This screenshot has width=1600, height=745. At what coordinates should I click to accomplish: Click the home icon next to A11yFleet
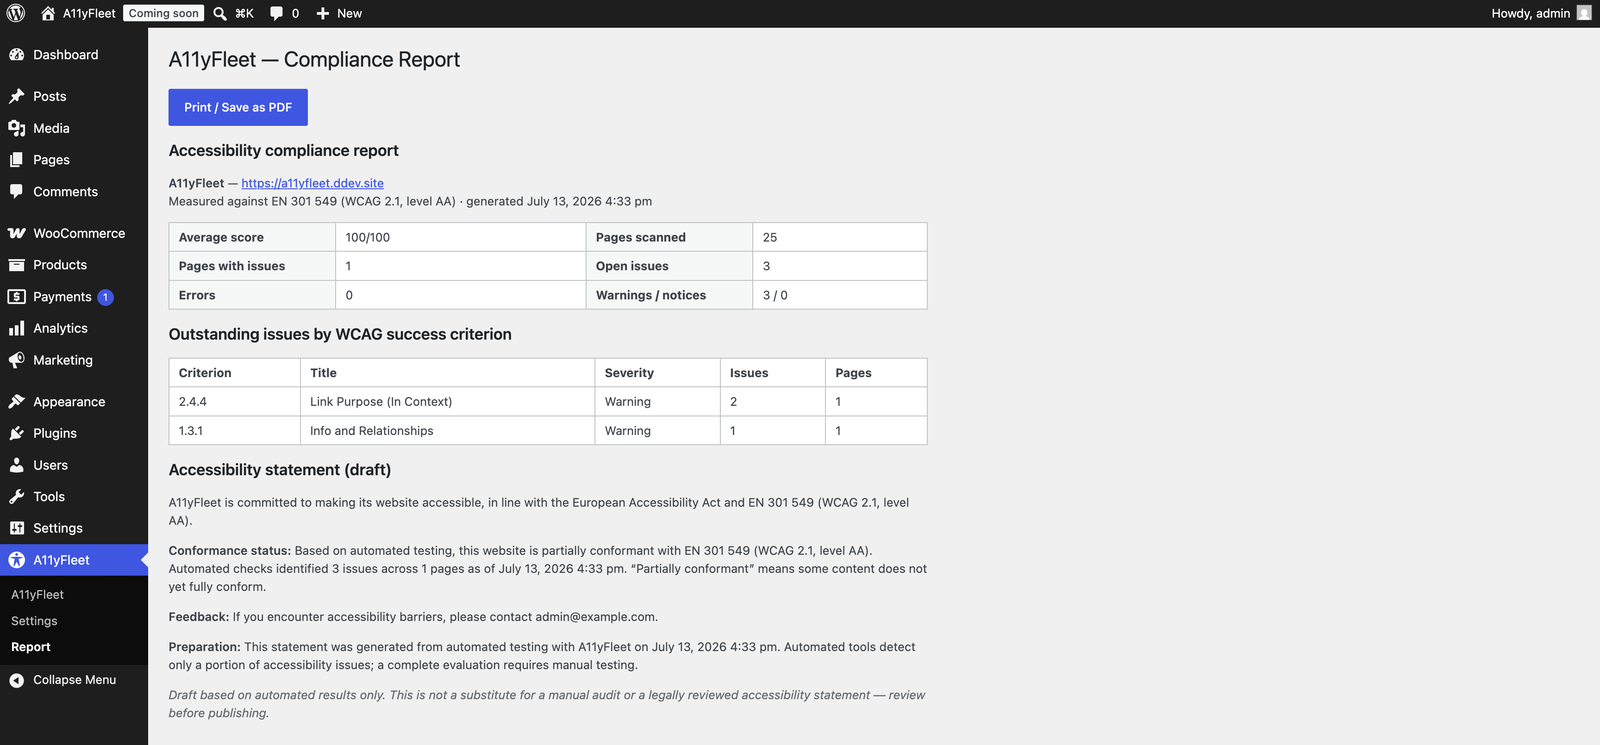click(48, 13)
